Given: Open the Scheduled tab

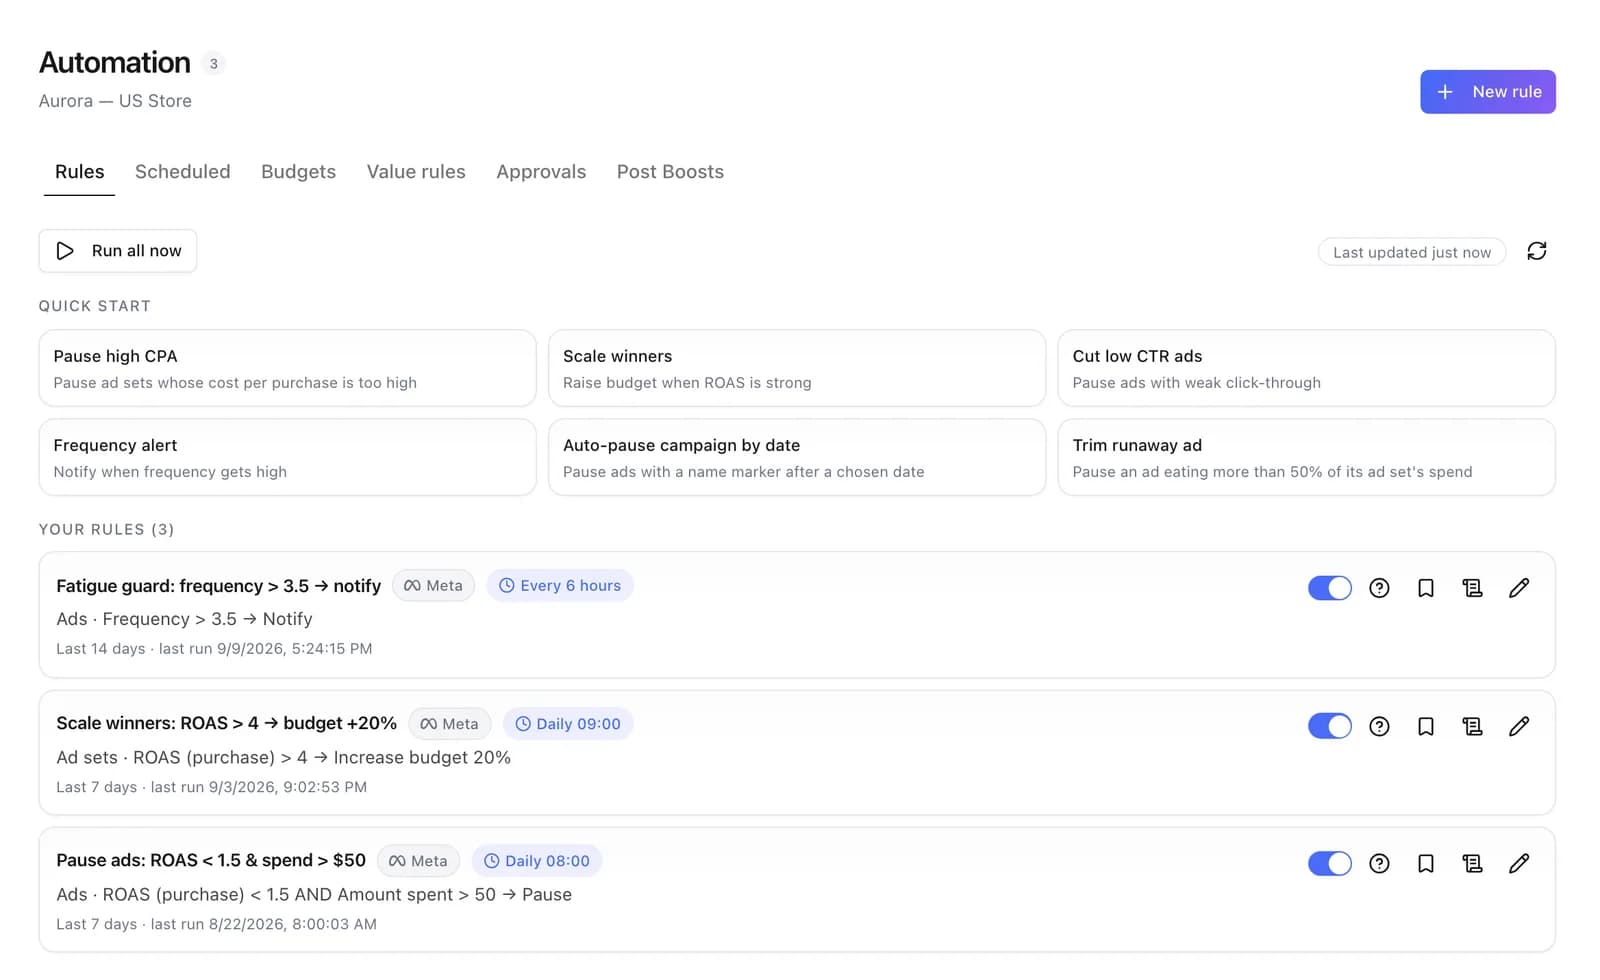Looking at the screenshot, I should [183, 172].
